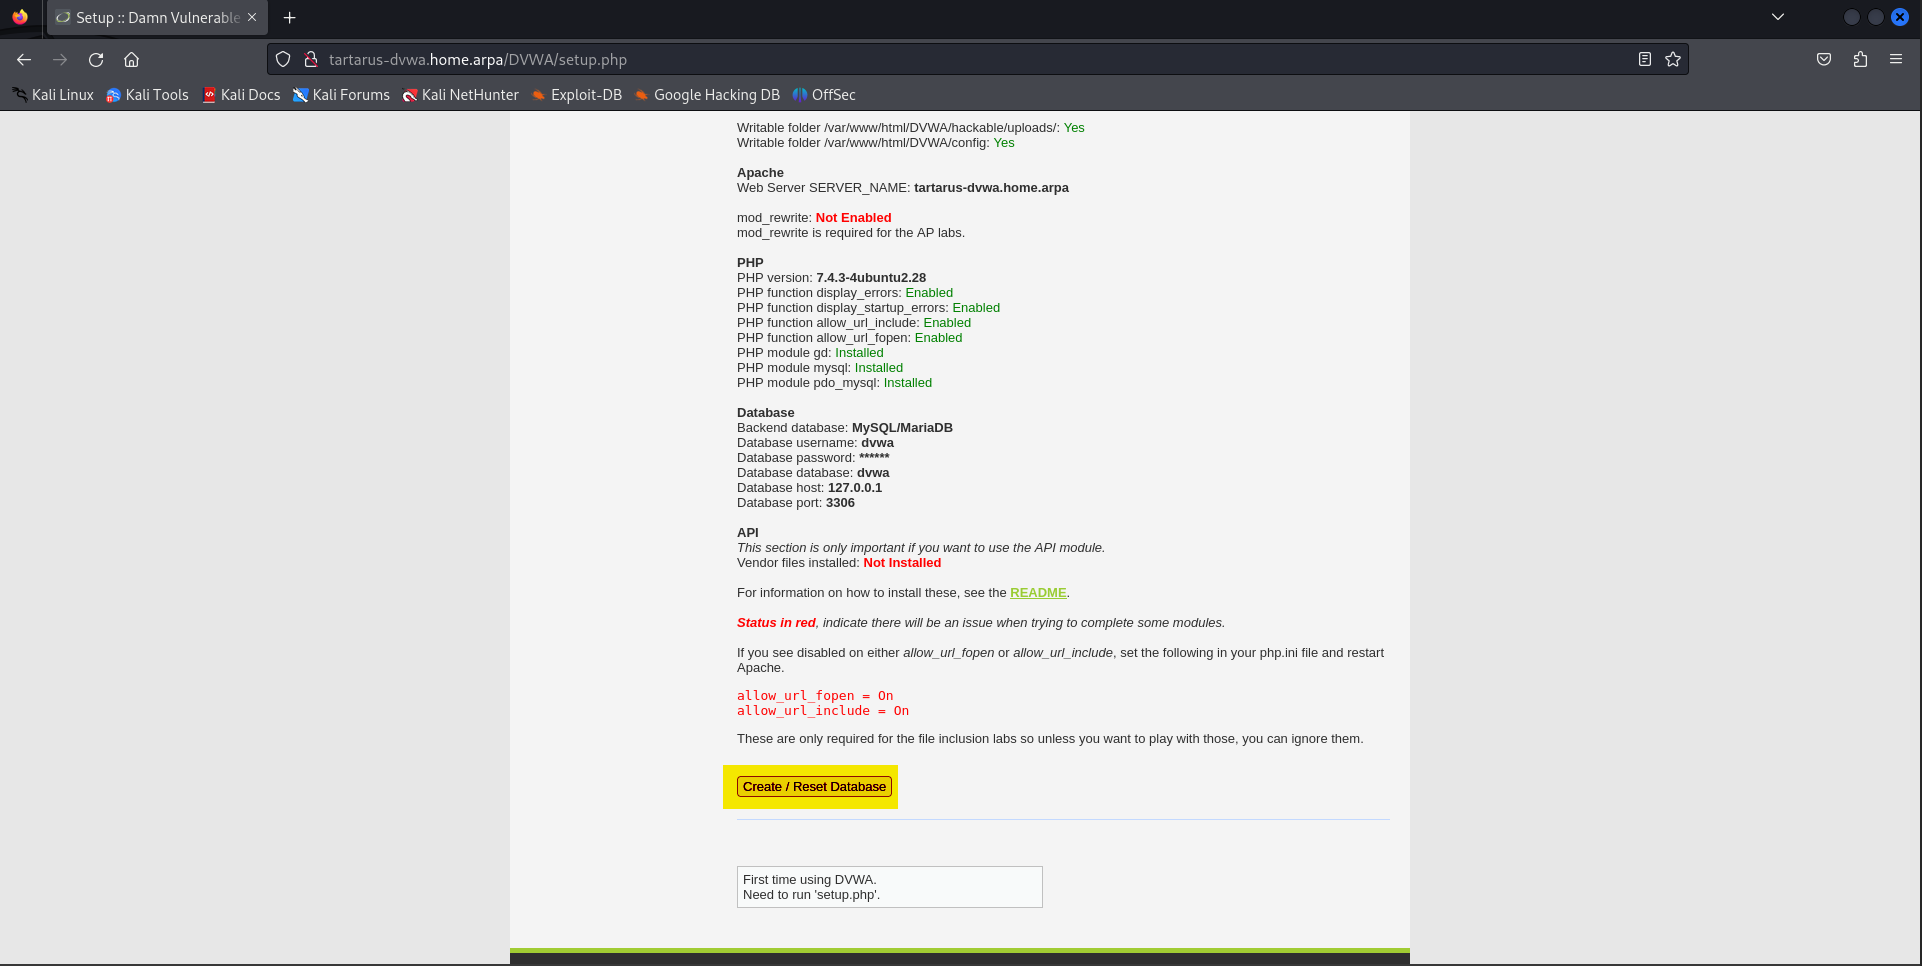Open the Exploit-DB bookmark
The width and height of the screenshot is (1922, 966).
pos(576,95)
